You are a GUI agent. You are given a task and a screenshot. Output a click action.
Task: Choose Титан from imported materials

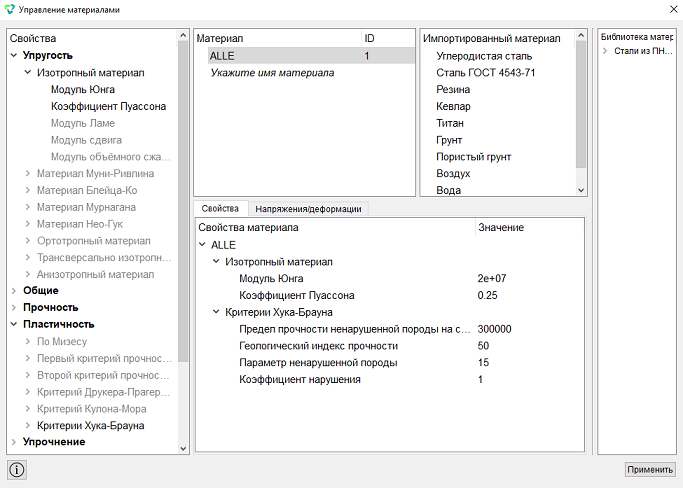click(x=450, y=123)
